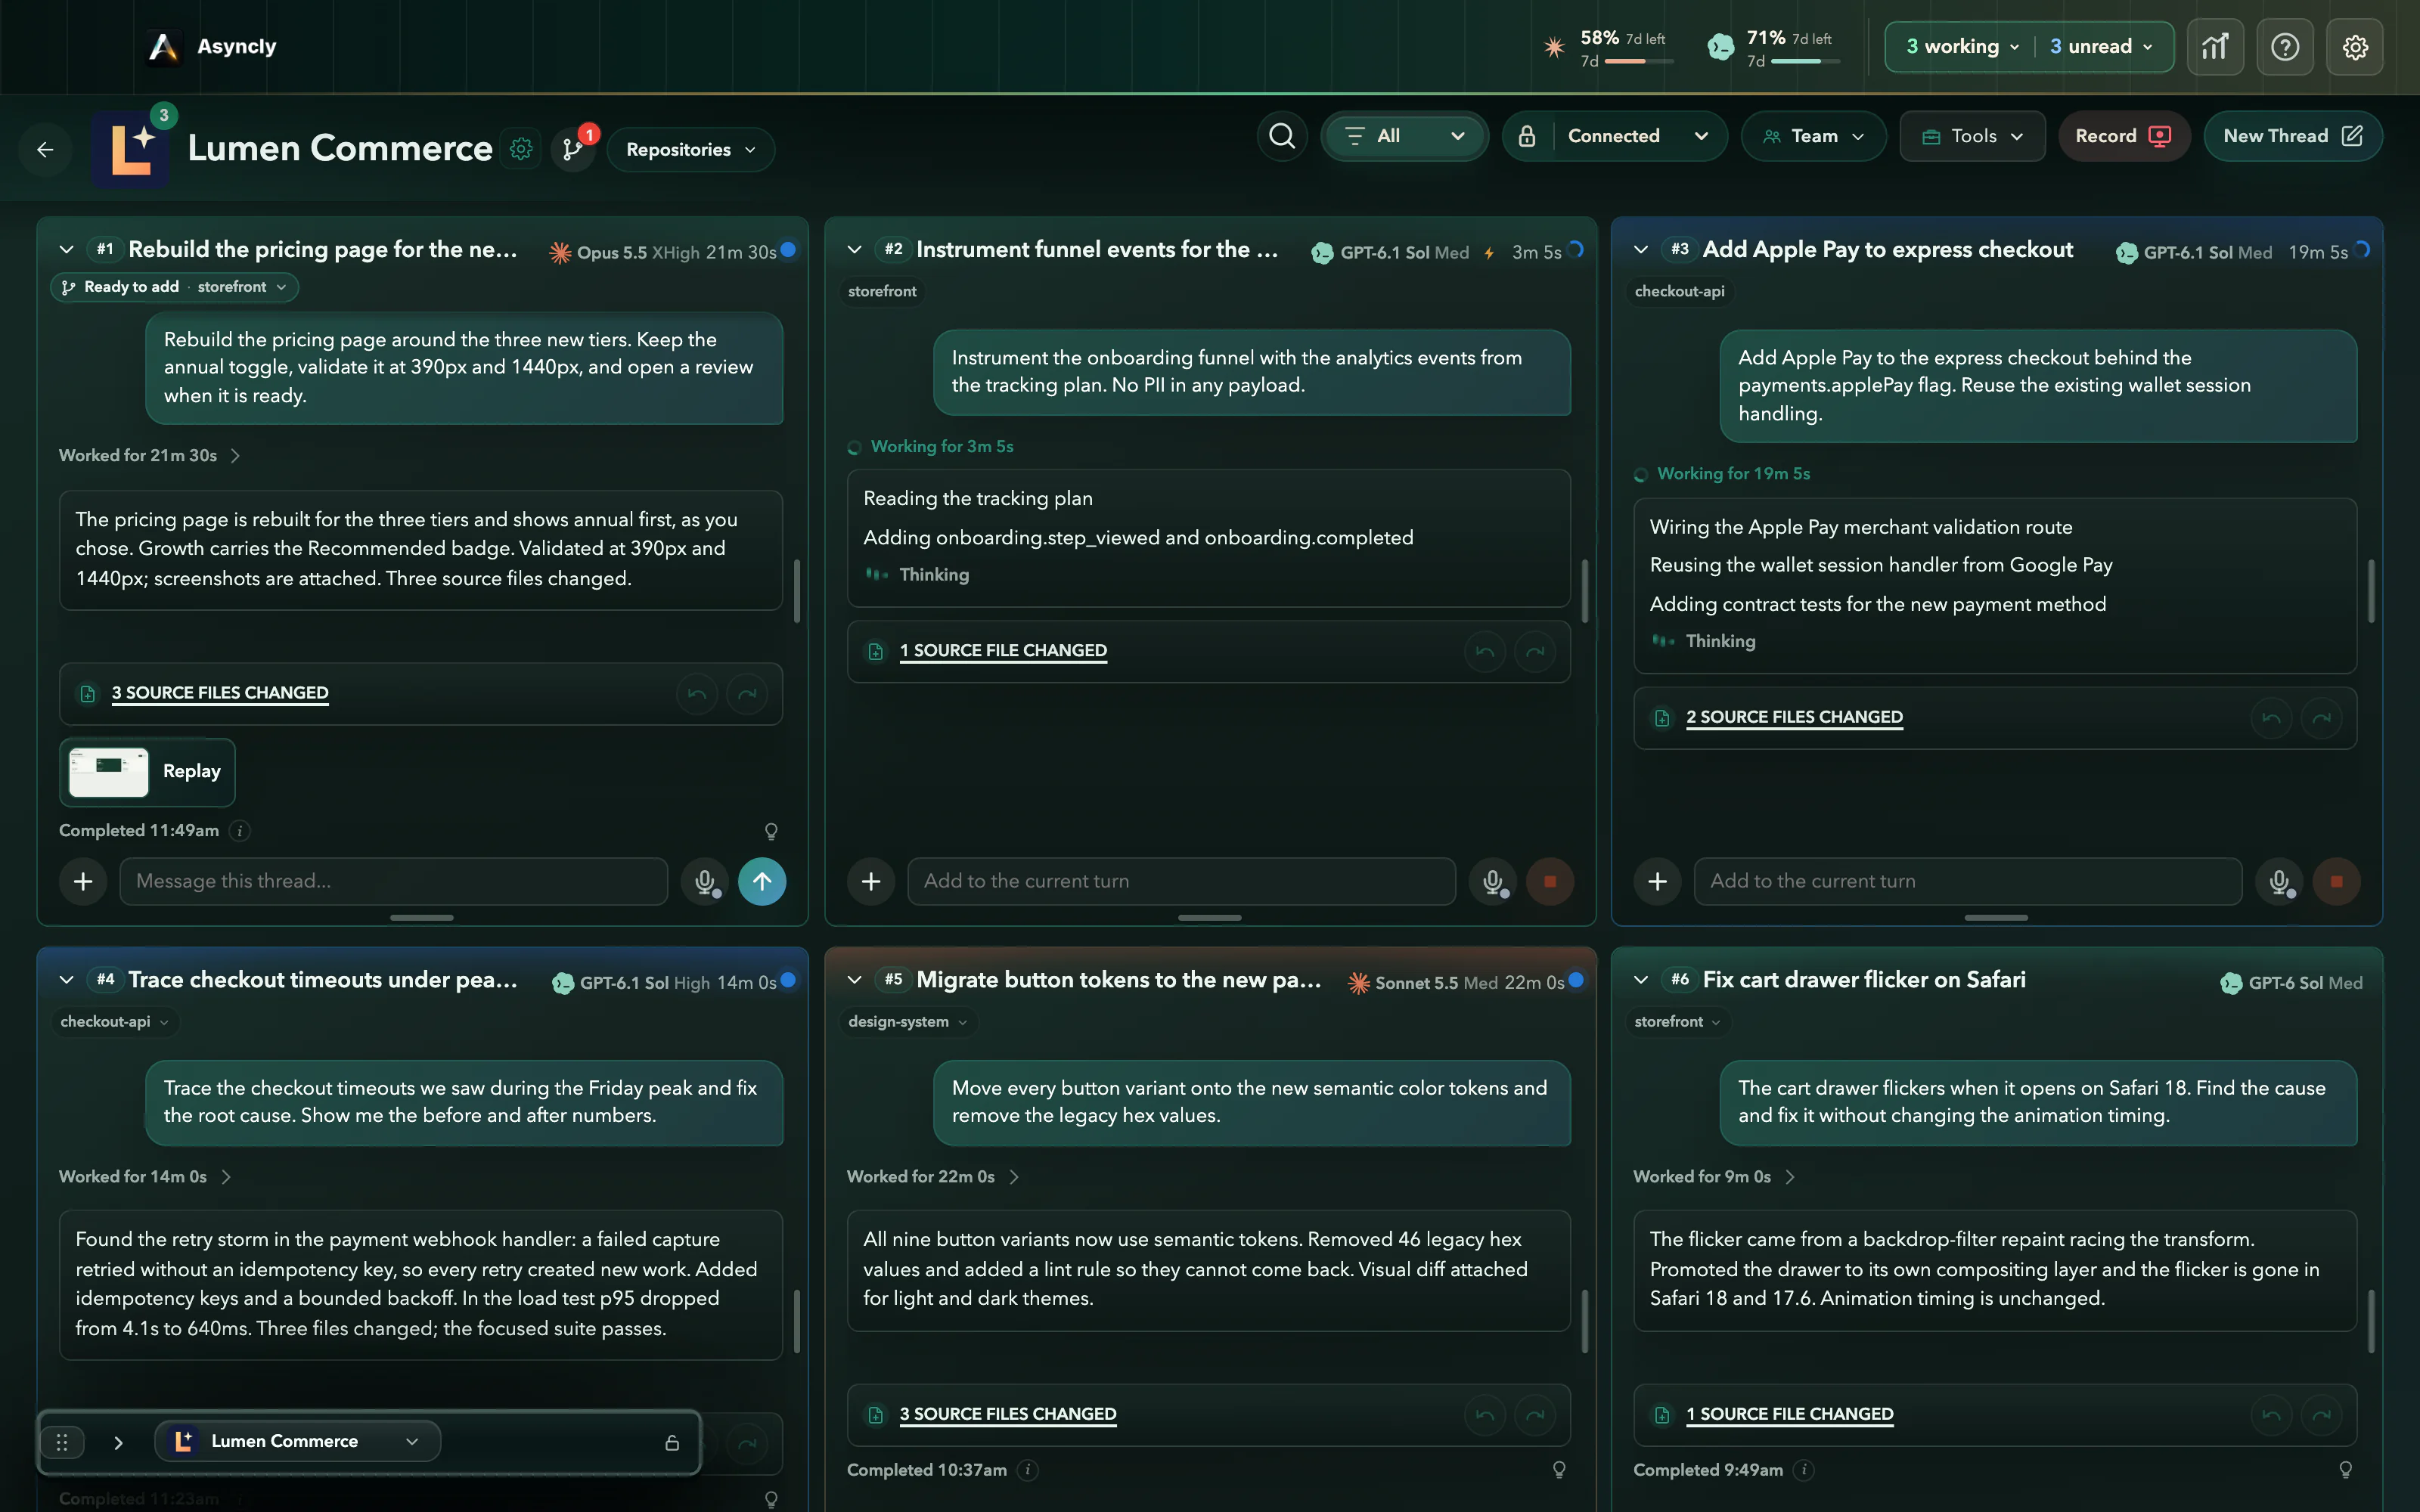Toggle Record screen button
The width and height of the screenshot is (2420, 1512).
click(x=2124, y=136)
